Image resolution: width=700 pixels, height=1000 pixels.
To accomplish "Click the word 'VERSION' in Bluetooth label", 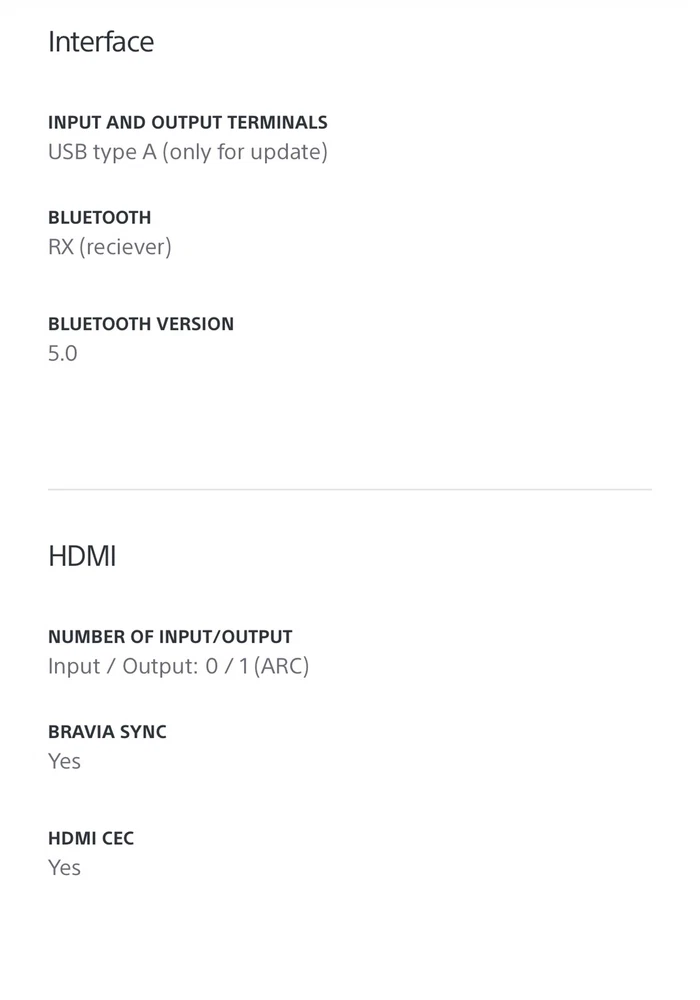I will click(x=195, y=324).
